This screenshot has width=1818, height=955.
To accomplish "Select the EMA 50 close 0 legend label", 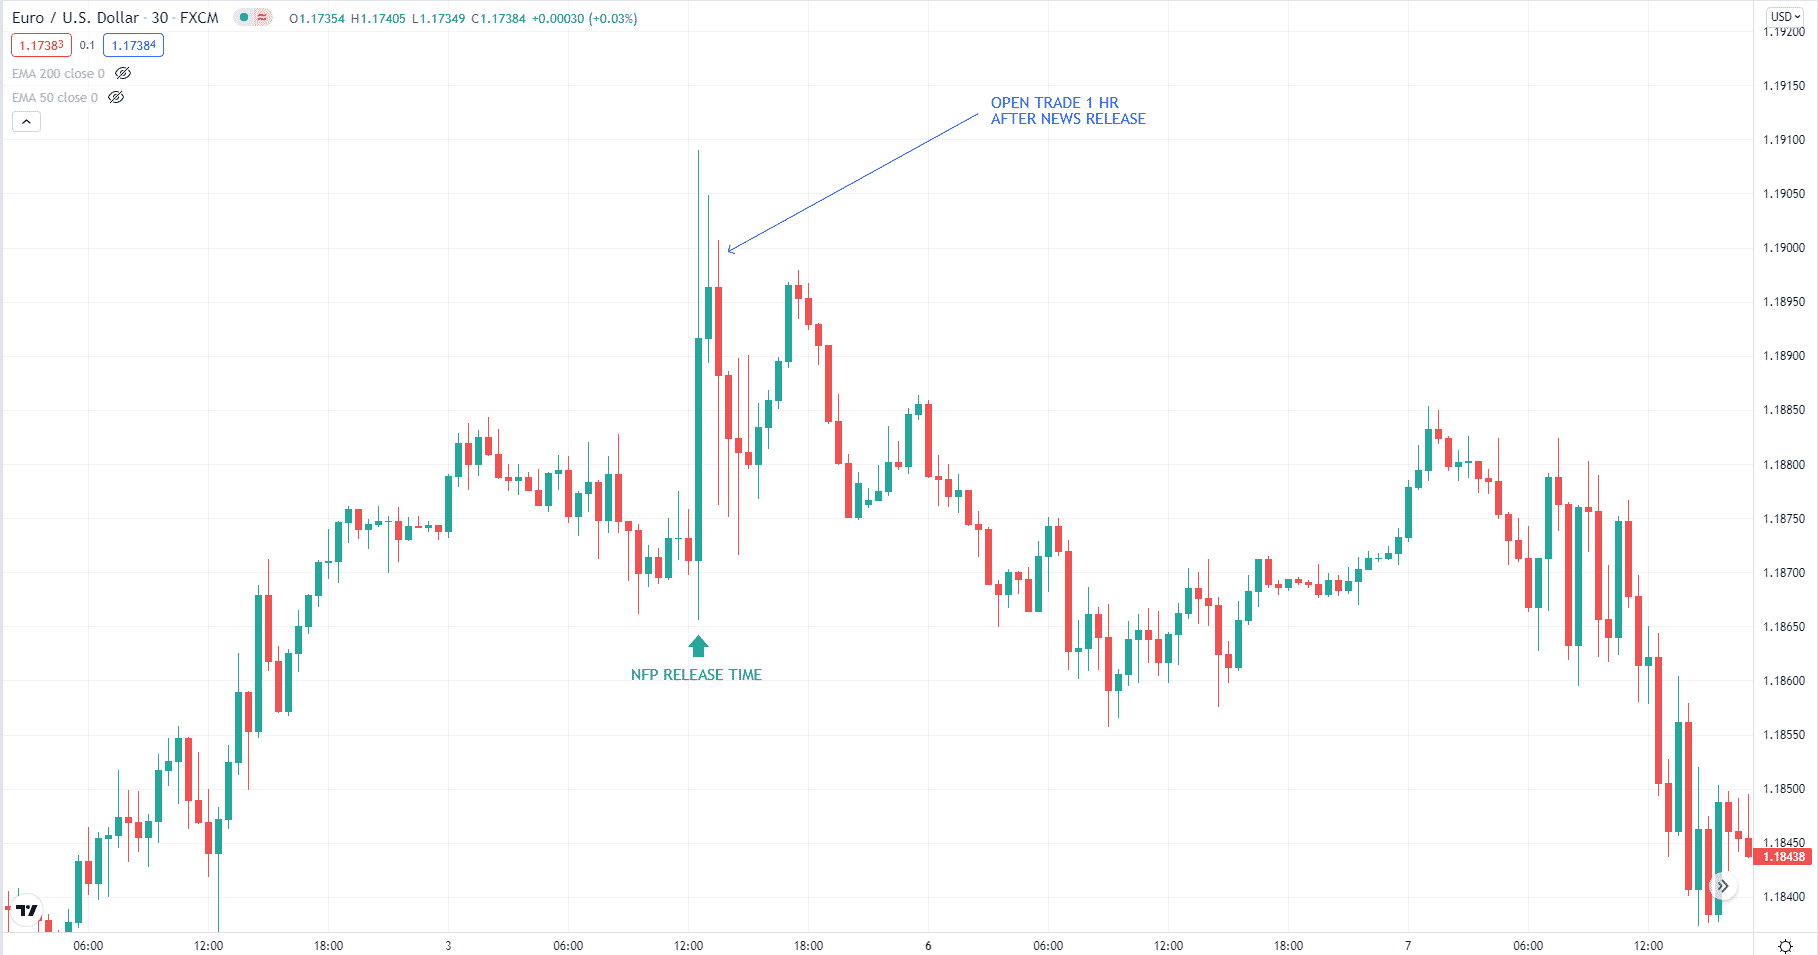I will [x=55, y=97].
